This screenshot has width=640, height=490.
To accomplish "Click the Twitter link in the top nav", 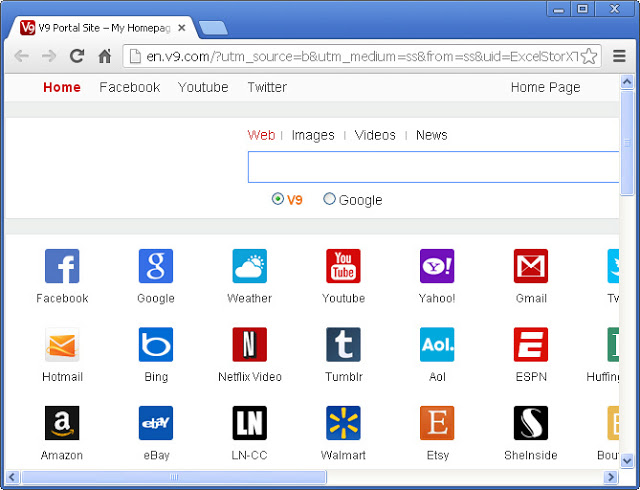I will [267, 87].
